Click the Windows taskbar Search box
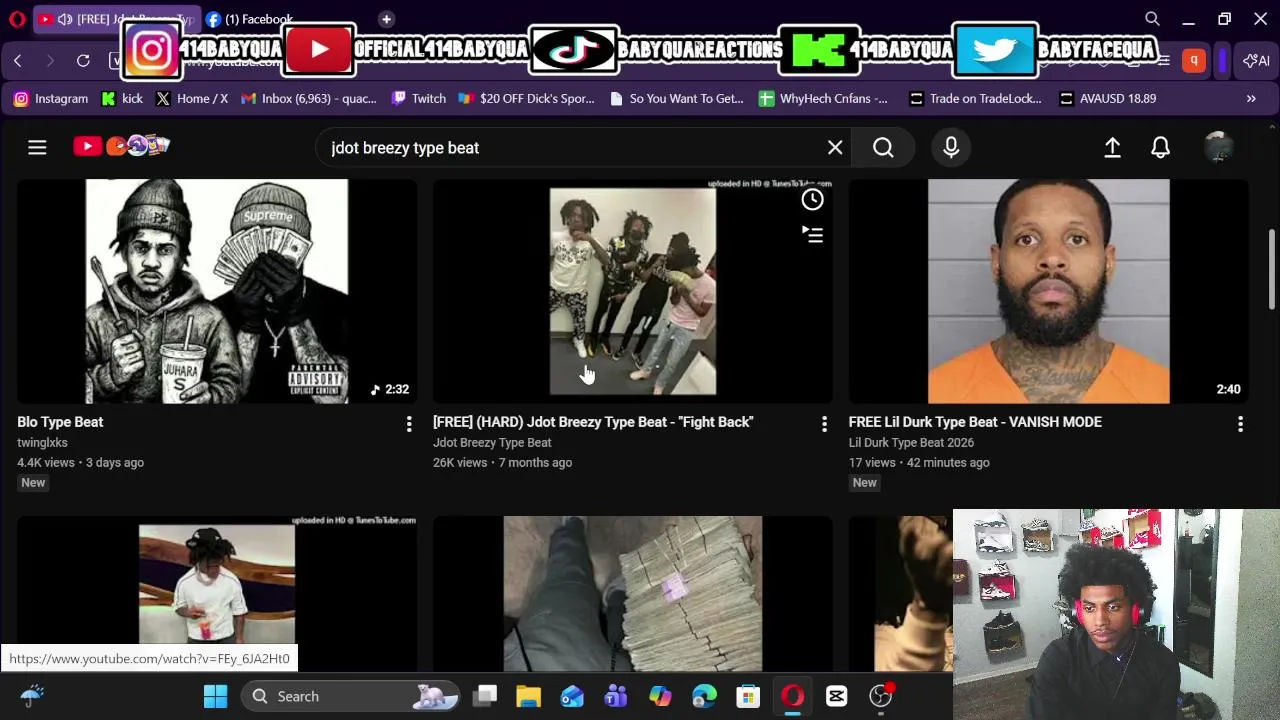 coord(350,696)
